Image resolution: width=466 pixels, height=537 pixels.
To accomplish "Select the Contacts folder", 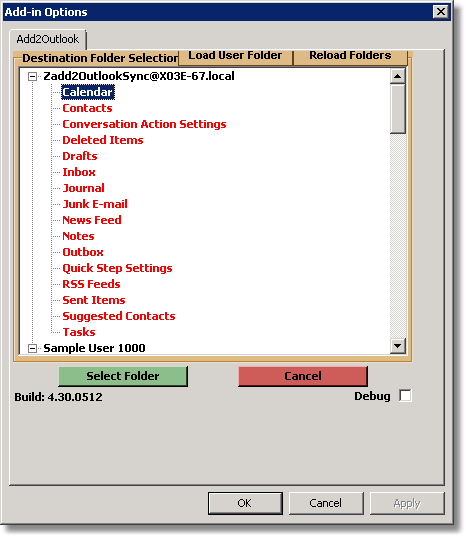I will pyautogui.click(x=87, y=108).
